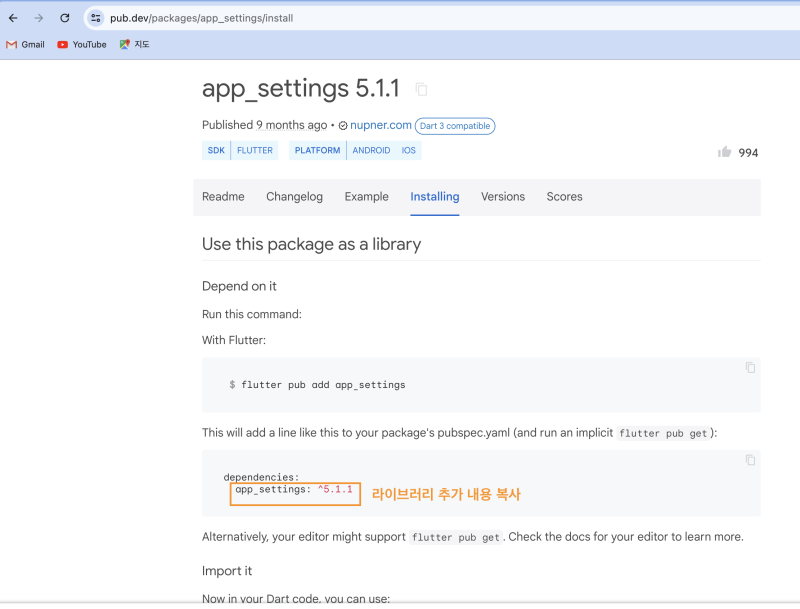Switch to the Changelog tab
800x609 pixels.
point(294,197)
